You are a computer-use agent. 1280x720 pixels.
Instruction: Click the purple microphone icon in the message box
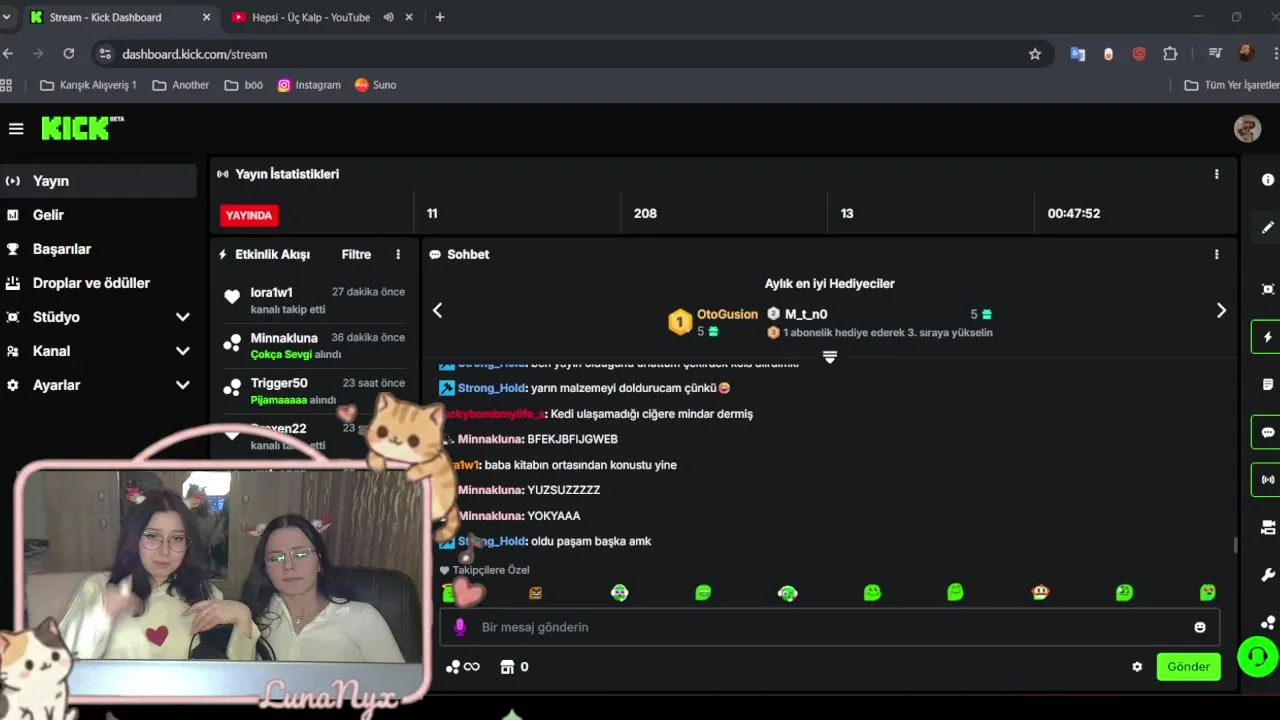tap(460, 627)
